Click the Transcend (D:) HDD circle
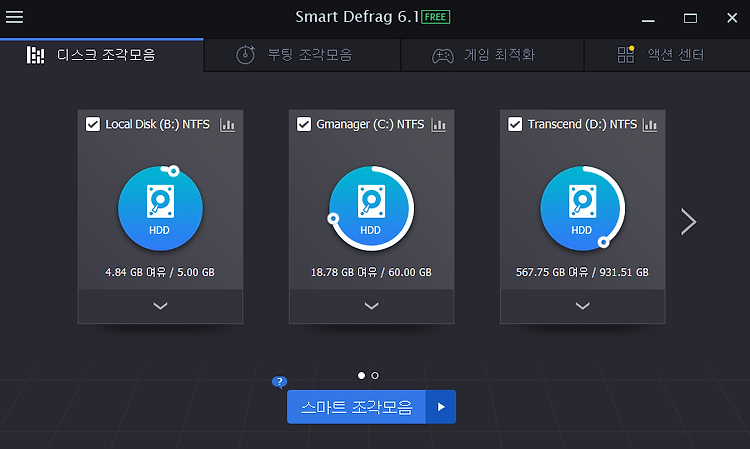The image size is (750, 449). coord(582,208)
